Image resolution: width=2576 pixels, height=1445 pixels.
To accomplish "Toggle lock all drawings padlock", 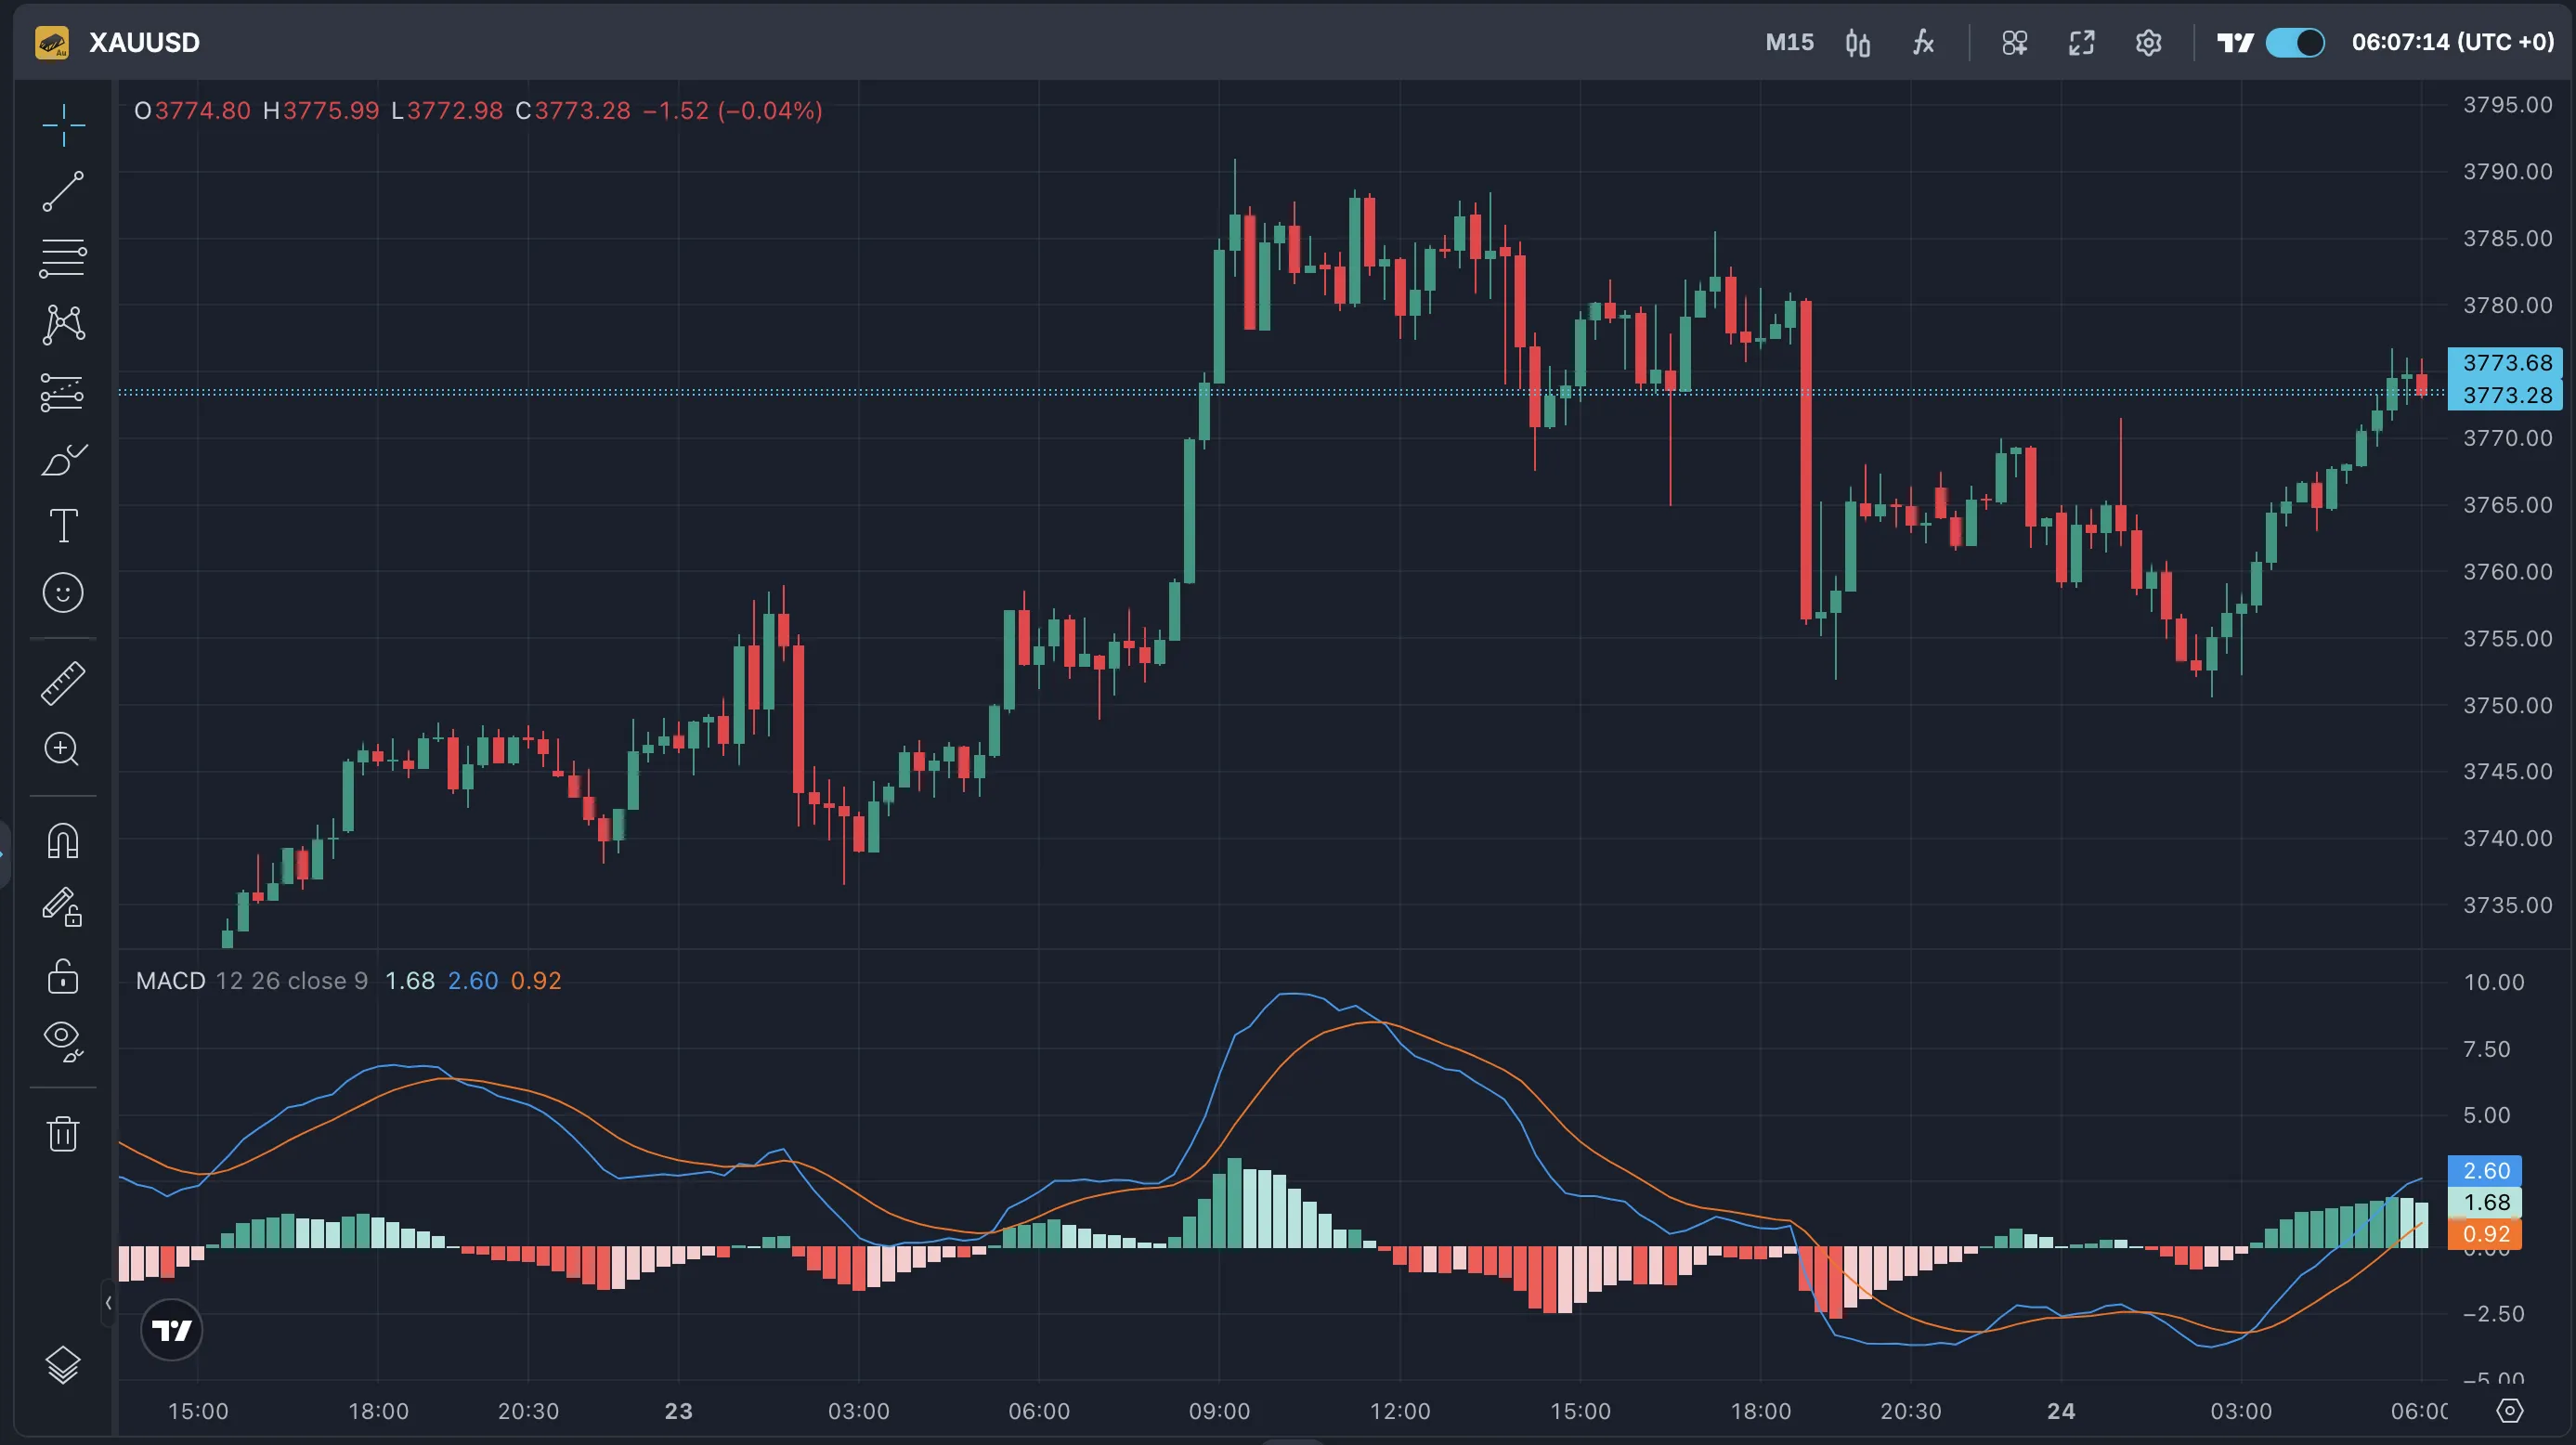I will point(63,976).
